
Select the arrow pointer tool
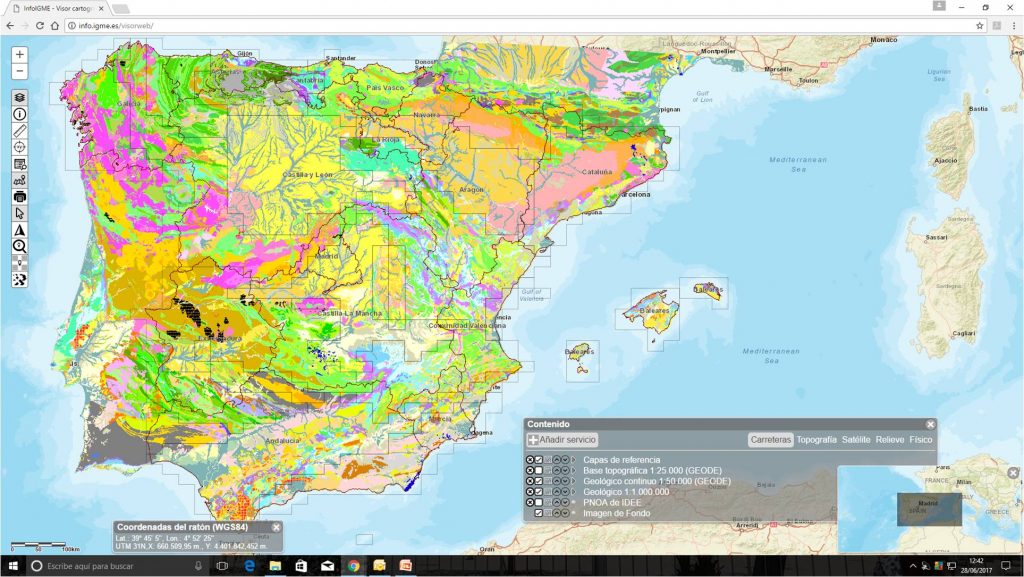click(20, 213)
